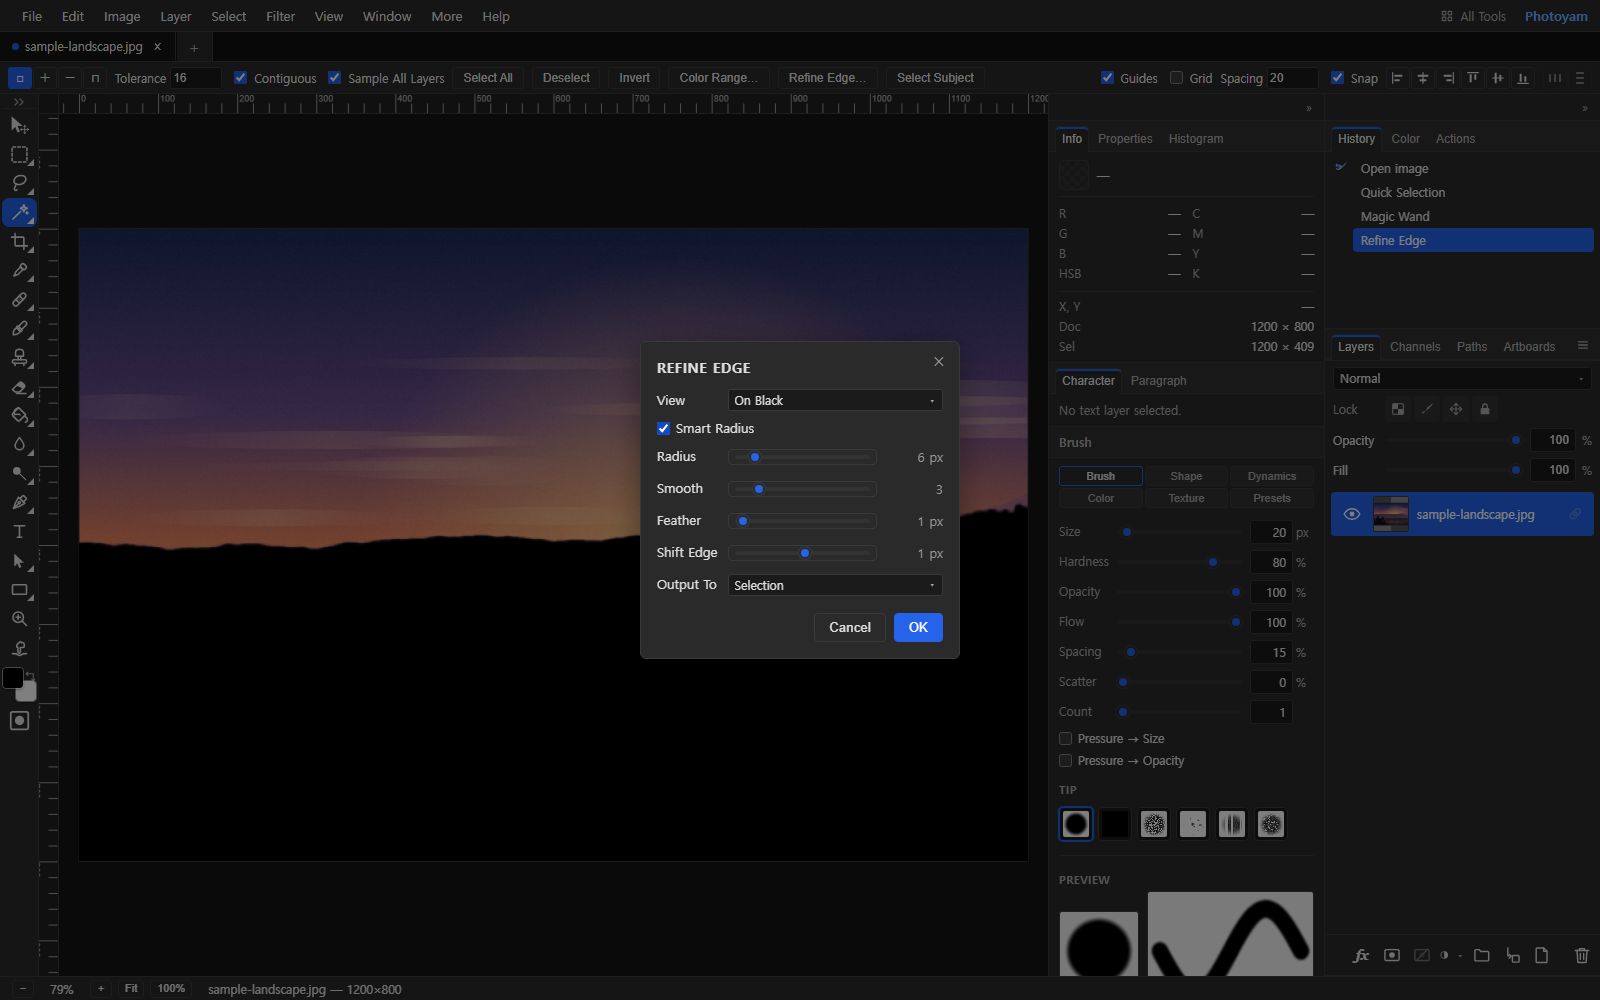This screenshot has width=1600, height=1000.
Task: Open the Filter menu
Action: pos(281,16)
